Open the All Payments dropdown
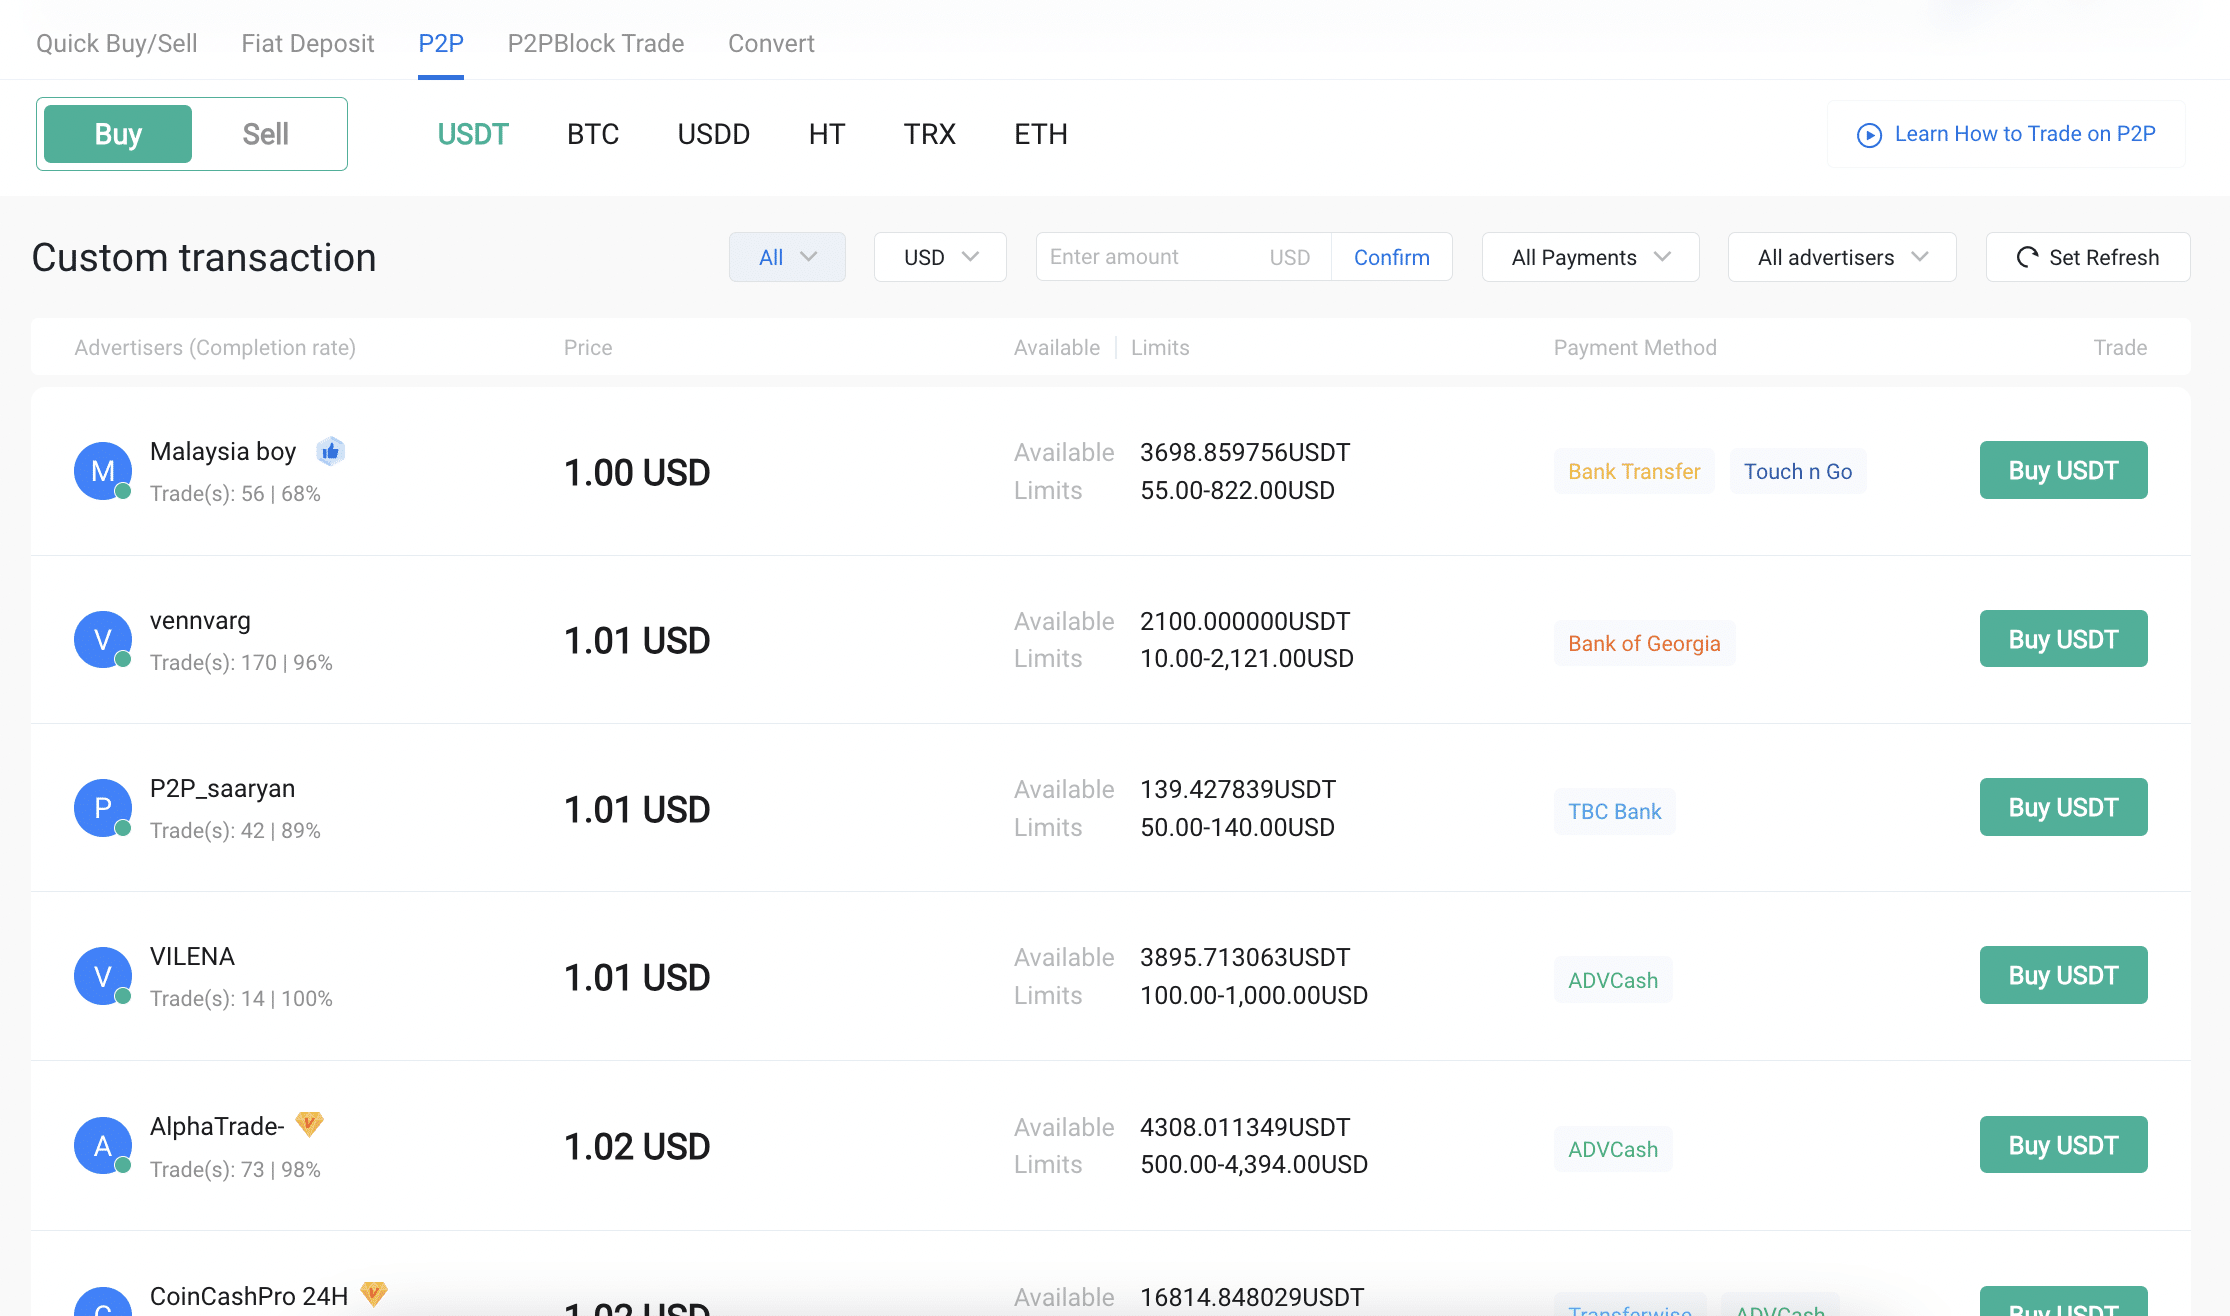 (1590, 257)
